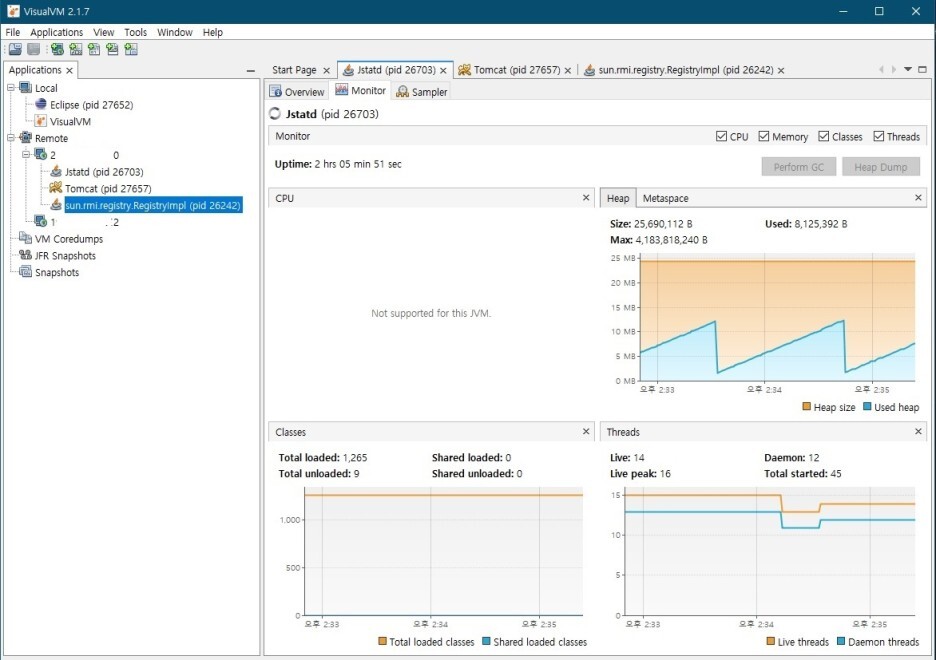The height and width of the screenshot is (660, 936).
Task: Close the Threads graph panel
Action: coord(918,431)
